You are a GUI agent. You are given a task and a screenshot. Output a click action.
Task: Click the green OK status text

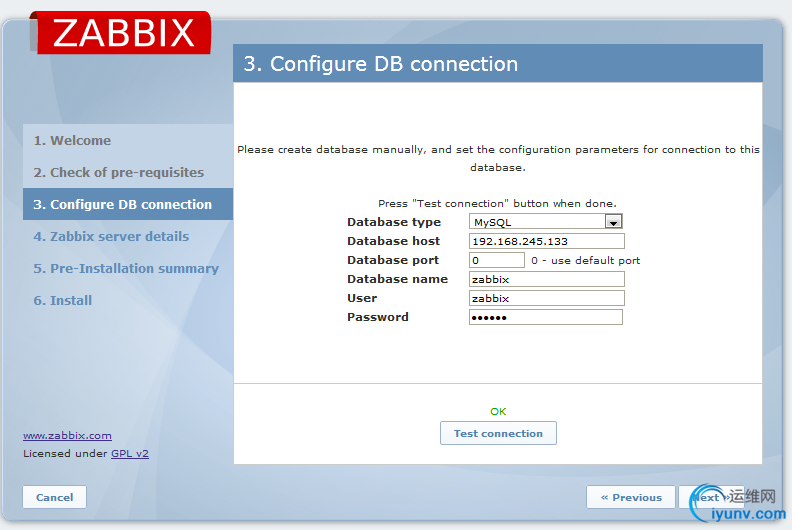(498, 411)
